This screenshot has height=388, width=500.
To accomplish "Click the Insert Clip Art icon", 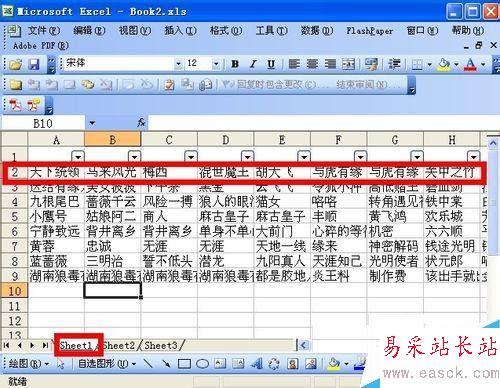I will tap(293, 363).
